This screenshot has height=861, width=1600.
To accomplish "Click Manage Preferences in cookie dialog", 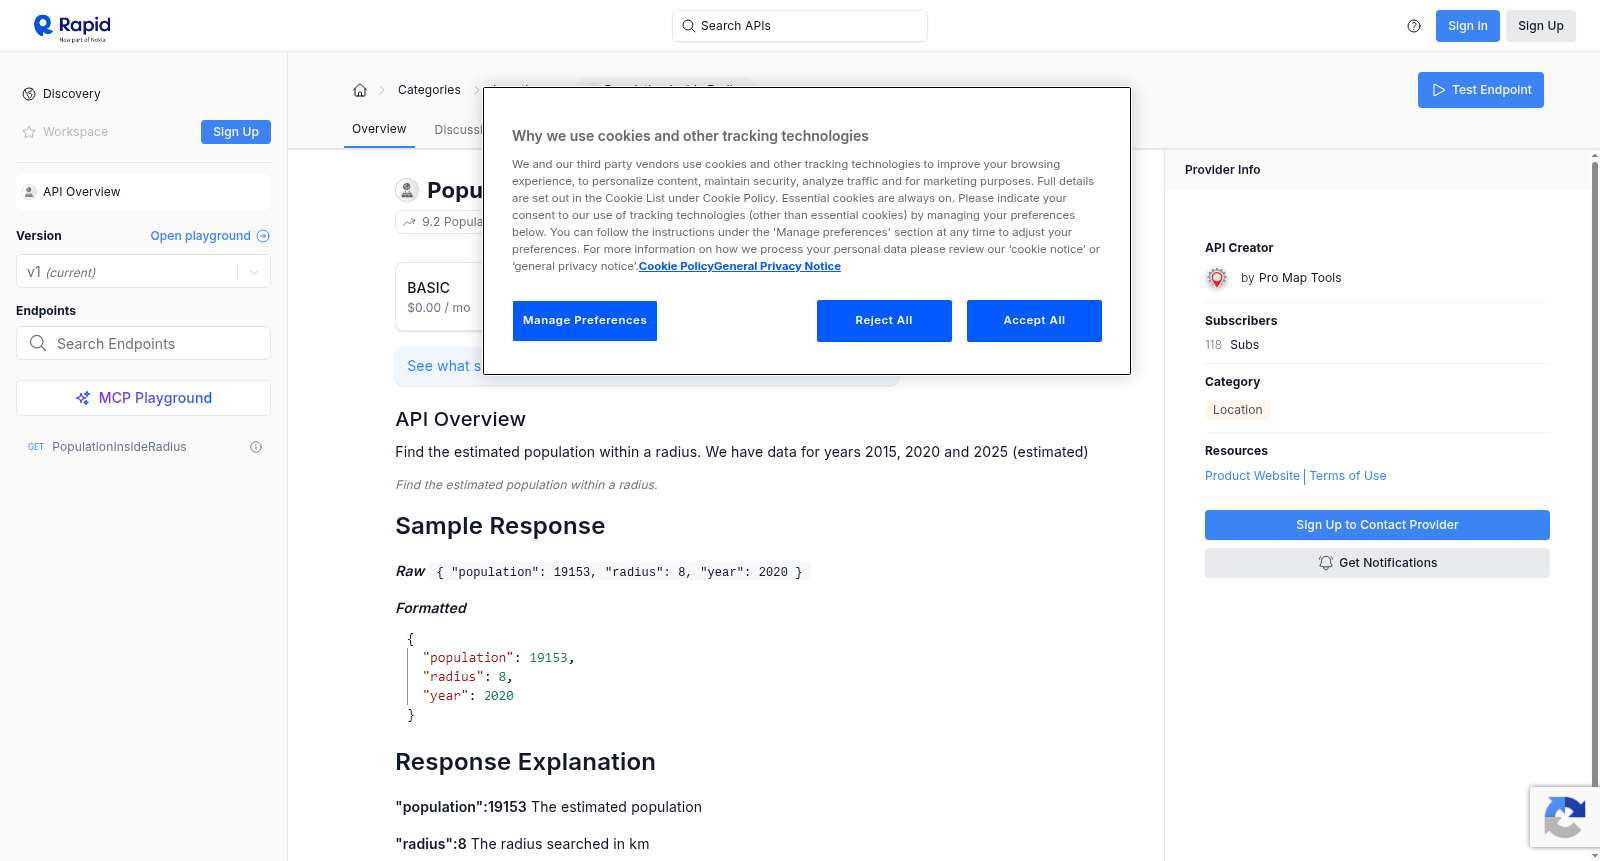I will point(585,321).
